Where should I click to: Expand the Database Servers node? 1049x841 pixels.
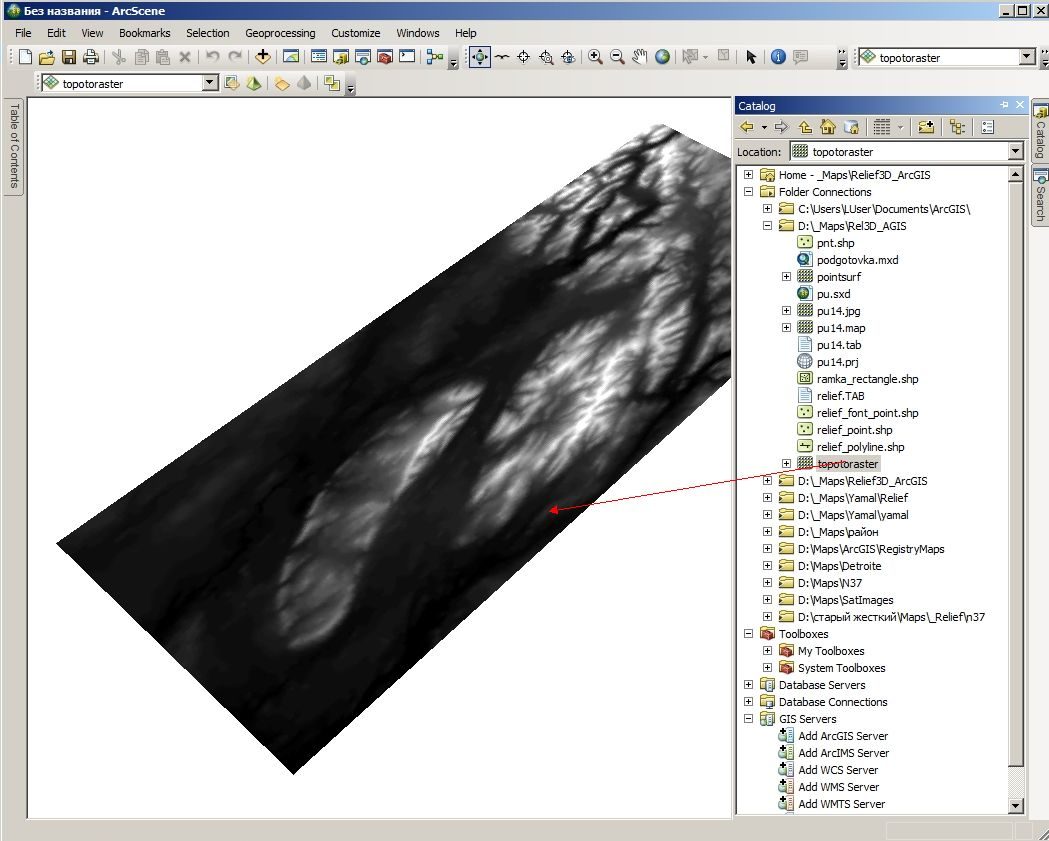pos(749,684)
